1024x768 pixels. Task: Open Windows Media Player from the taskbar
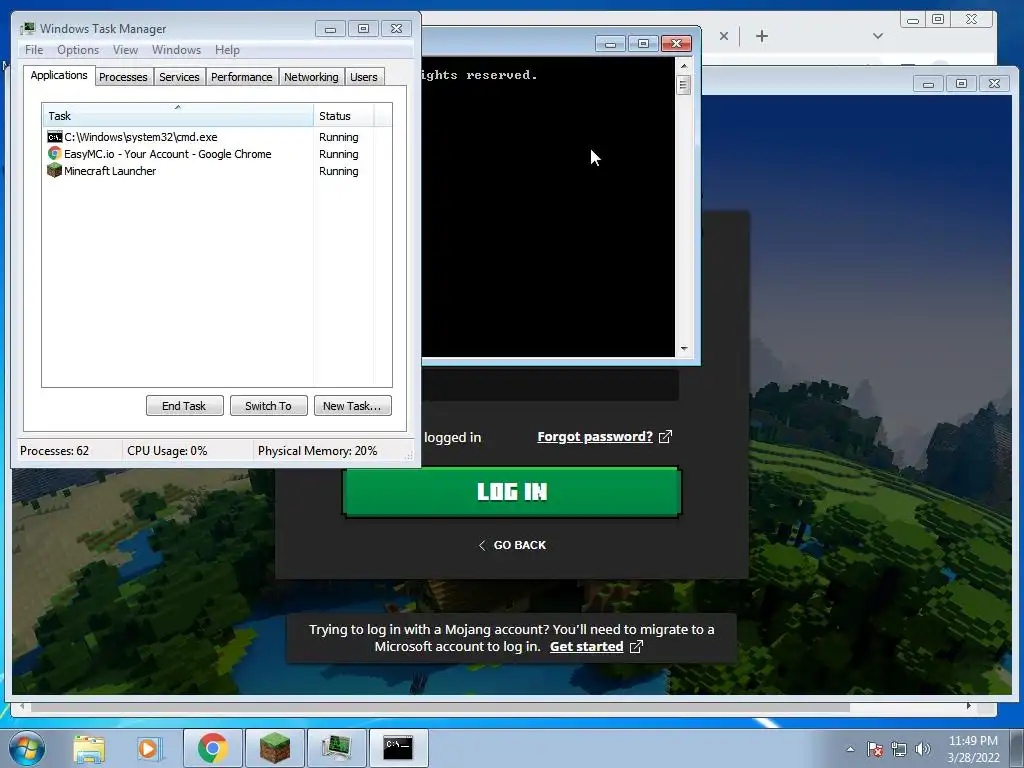click(150, 748)
